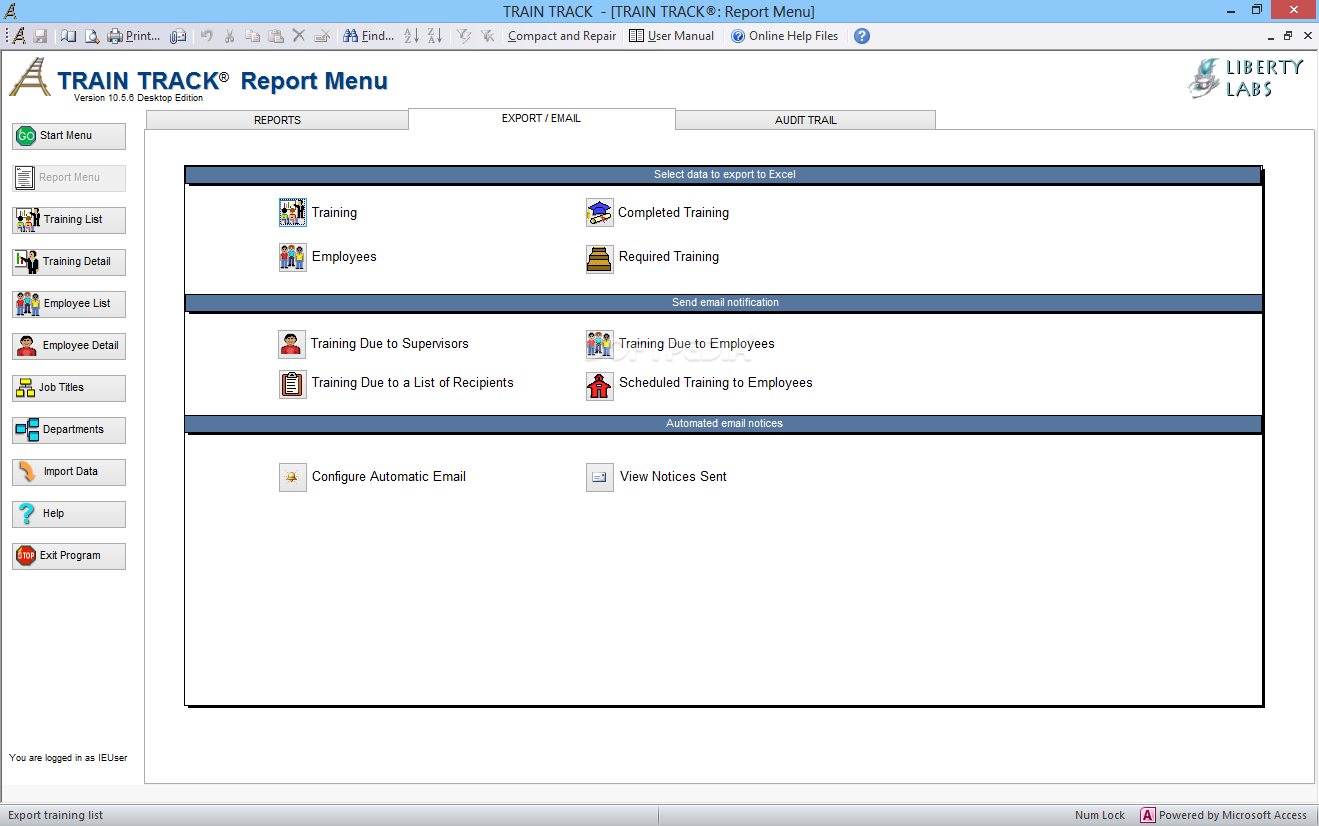
Task: Click the Training Due to Employees icon
Action: click(599, 344)
